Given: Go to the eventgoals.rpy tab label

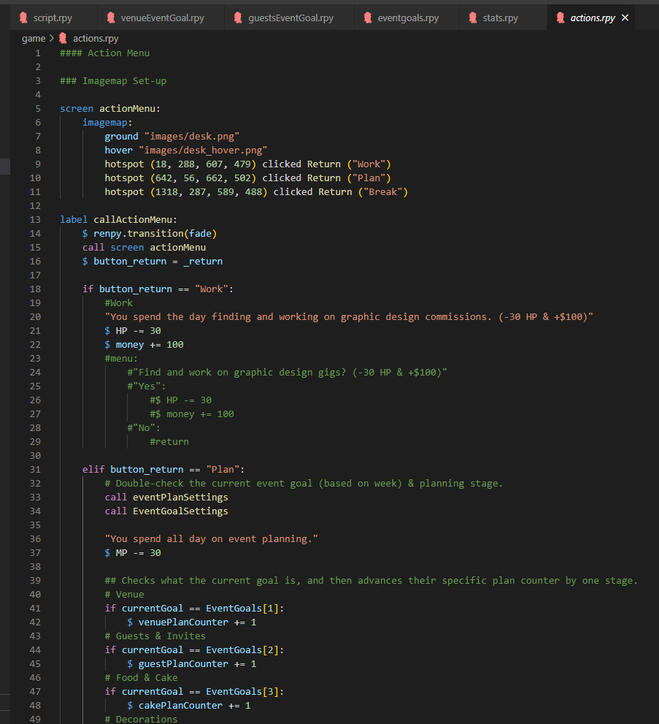Looking at the screenshot, I should pyautogui.click(x=408, y=18).
